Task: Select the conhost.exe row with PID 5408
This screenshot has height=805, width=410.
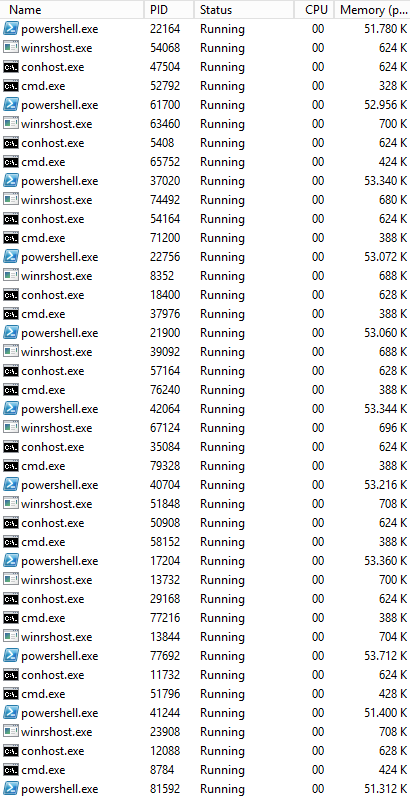Action: point(205,143)
